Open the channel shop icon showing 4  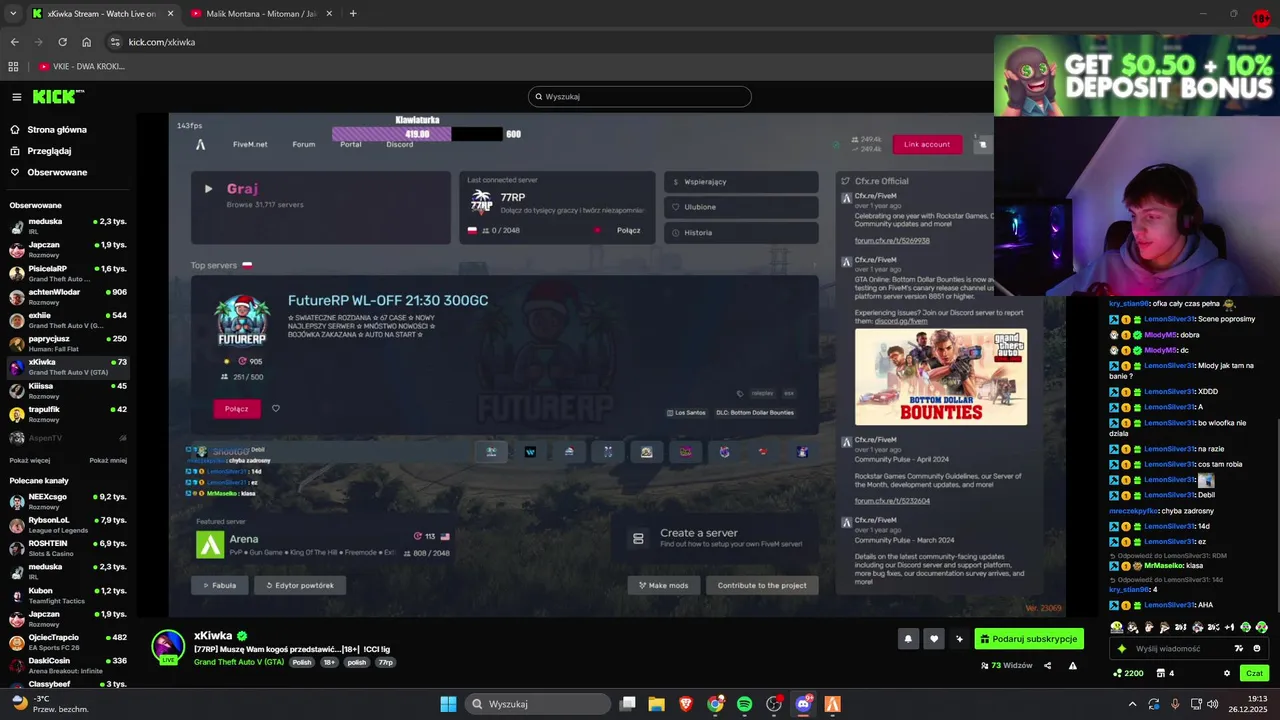pyautogui.click(x=1164, y=673)
